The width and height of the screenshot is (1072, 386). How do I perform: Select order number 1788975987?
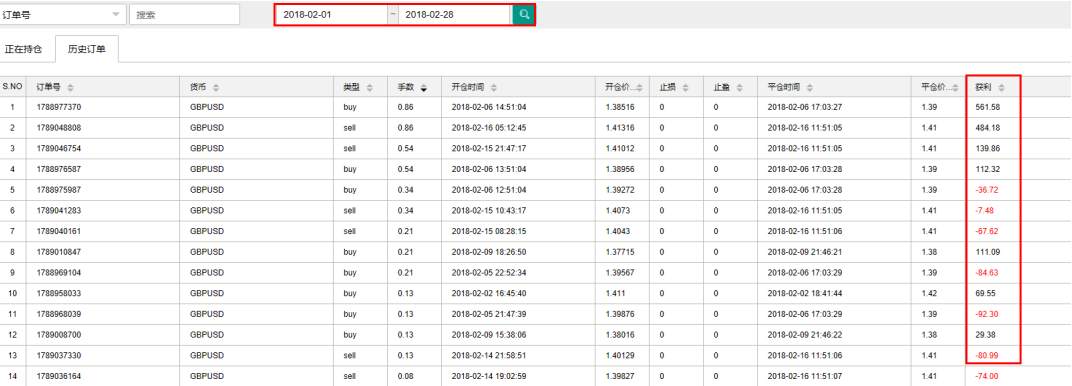click(59, 190)
